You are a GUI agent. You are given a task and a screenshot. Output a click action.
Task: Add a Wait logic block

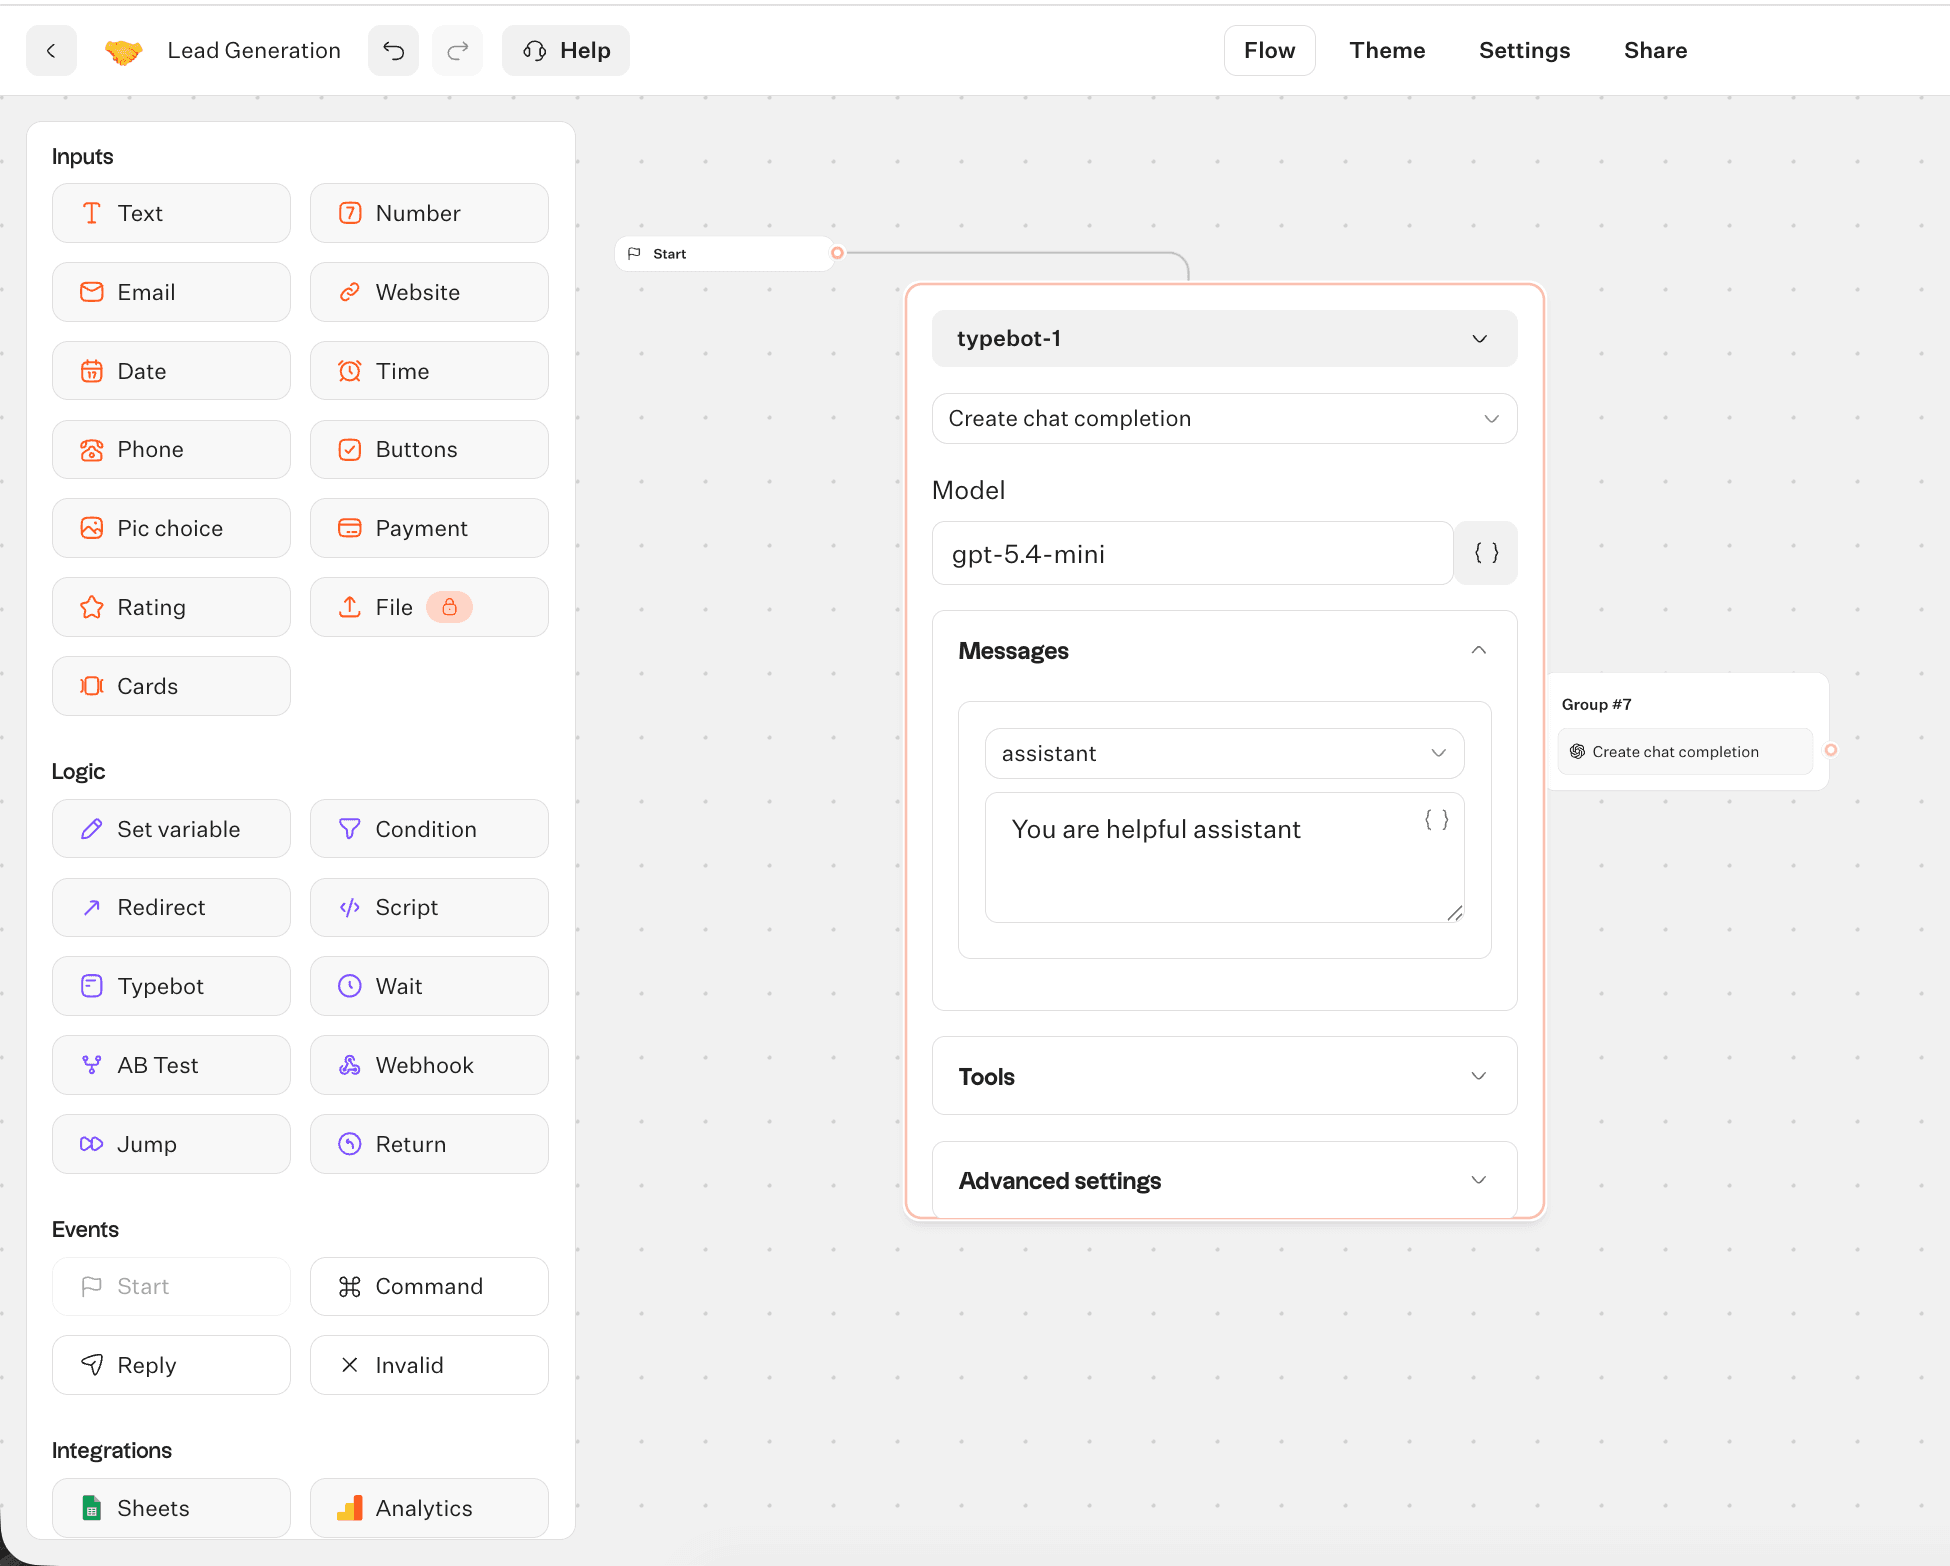(x=429, y=986)
